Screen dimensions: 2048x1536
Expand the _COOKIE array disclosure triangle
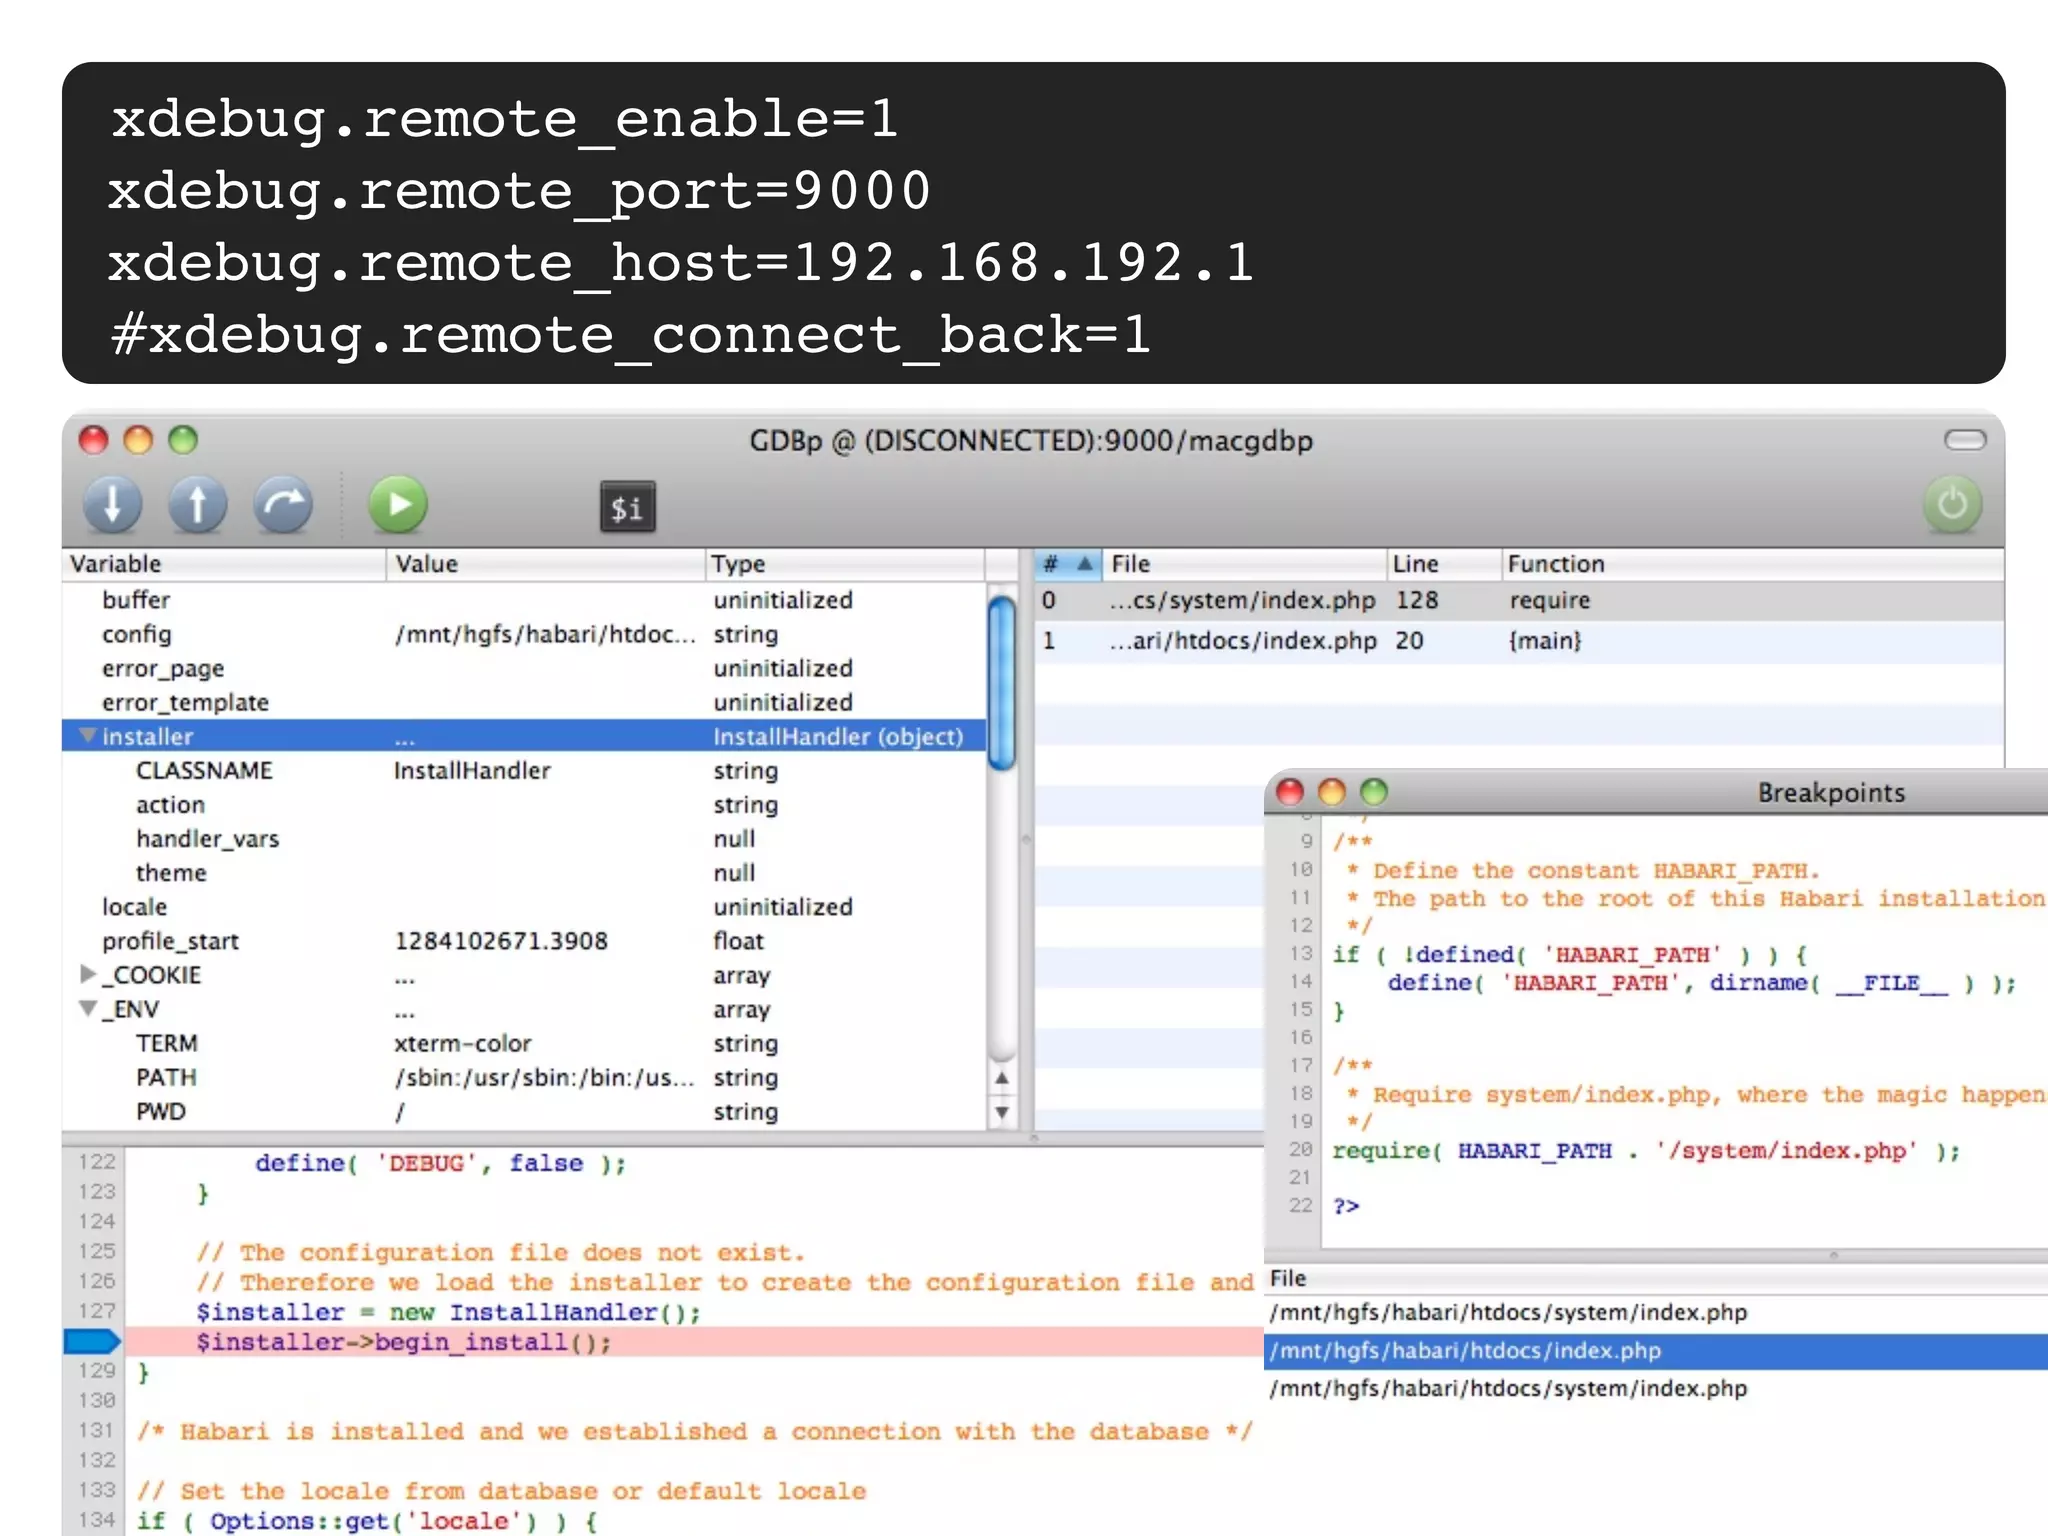coord(88,974)
